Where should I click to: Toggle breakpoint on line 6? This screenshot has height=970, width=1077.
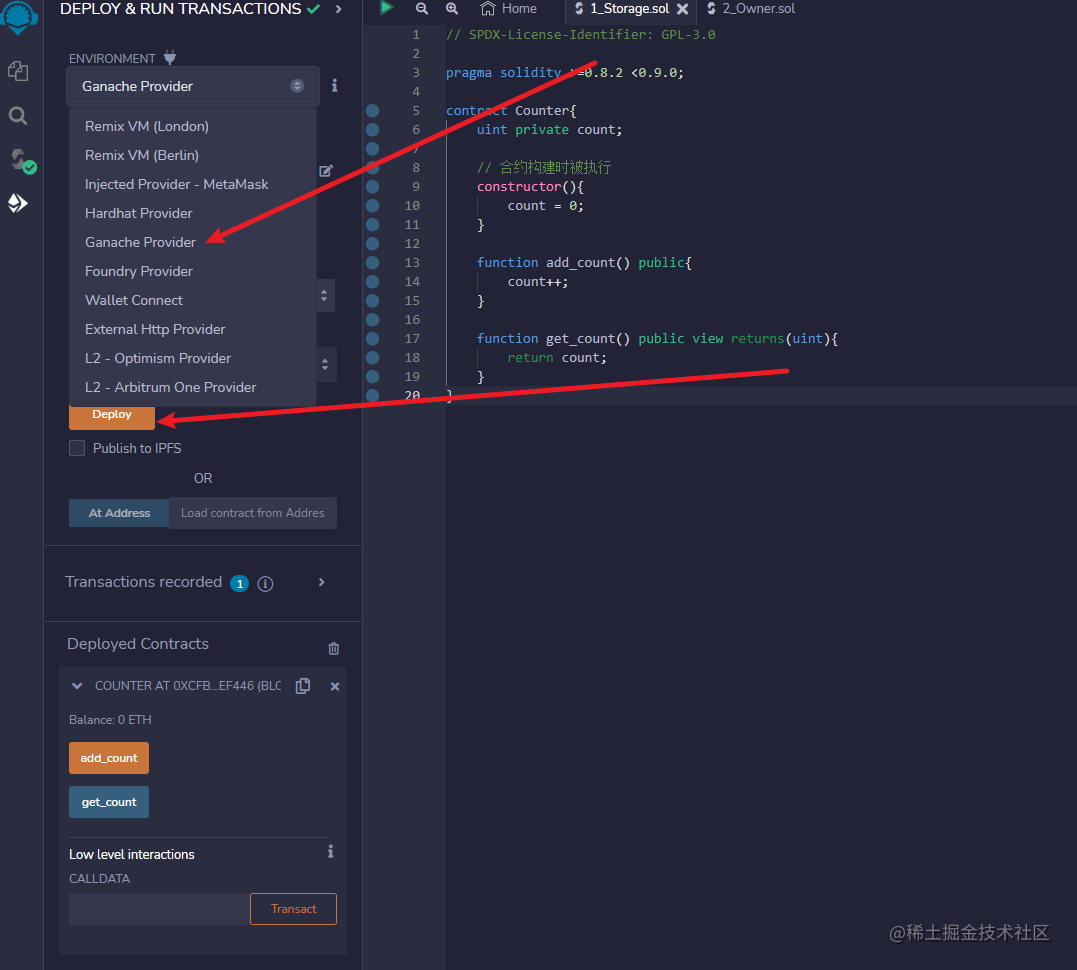(372, 129)
